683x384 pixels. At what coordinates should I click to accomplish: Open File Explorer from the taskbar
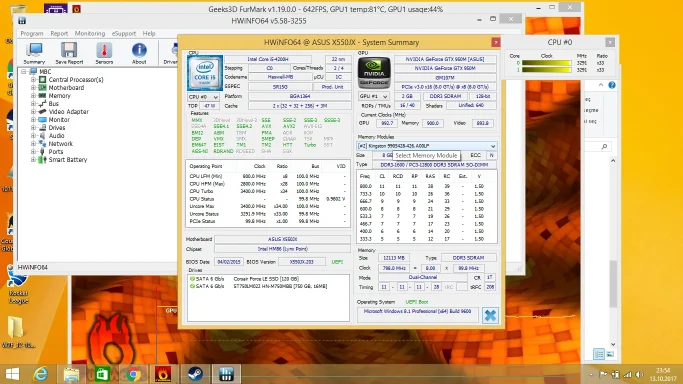[x=71, y=374]
